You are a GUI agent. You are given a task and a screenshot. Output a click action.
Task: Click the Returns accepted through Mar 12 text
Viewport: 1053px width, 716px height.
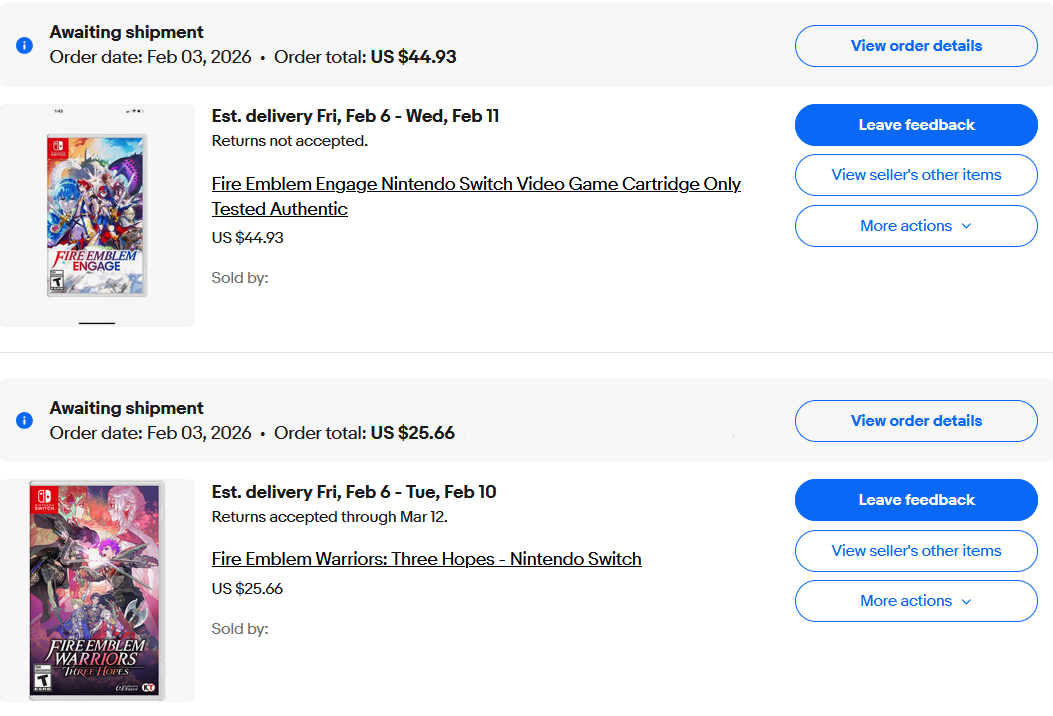click(330, 517)
